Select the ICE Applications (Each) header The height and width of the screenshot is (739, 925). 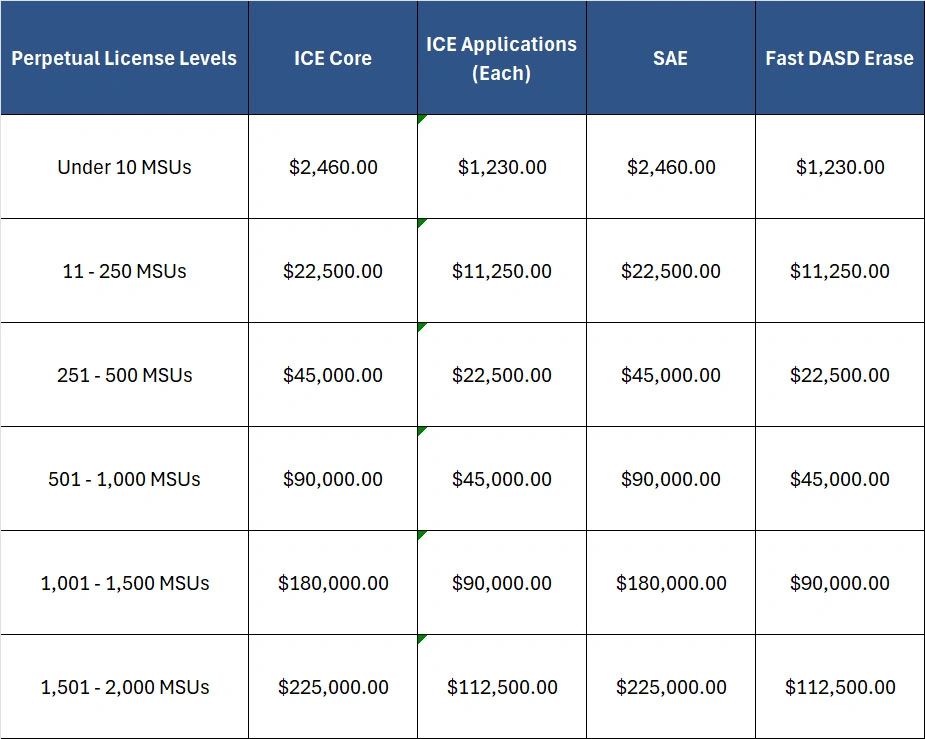click(x=501, y=58)
